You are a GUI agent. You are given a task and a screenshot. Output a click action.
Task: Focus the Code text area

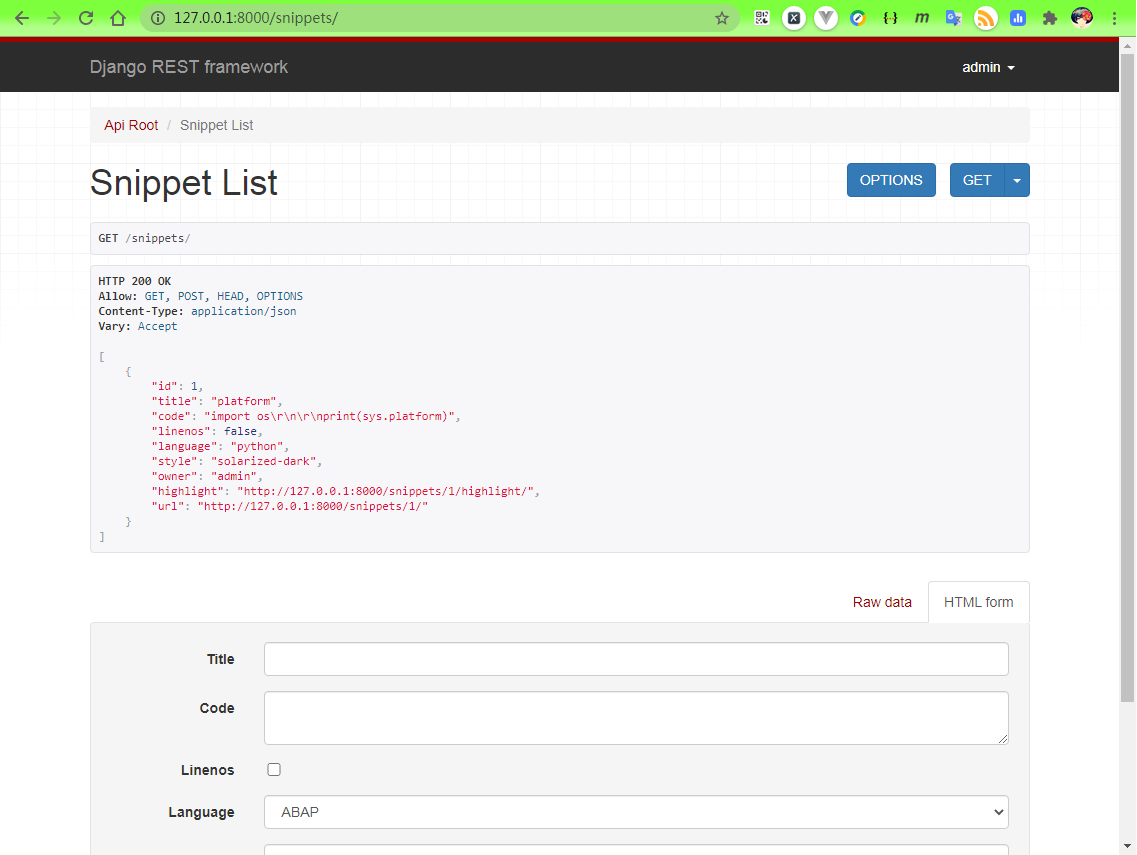click(x=636, y=718)
